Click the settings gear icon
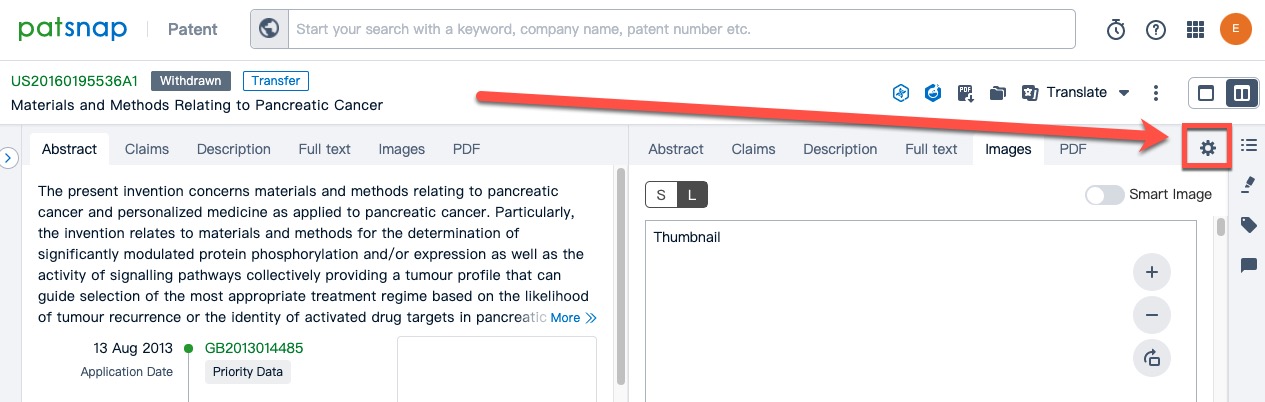Viewport: 1265px width, 402px height. (x=1208, y=148)
